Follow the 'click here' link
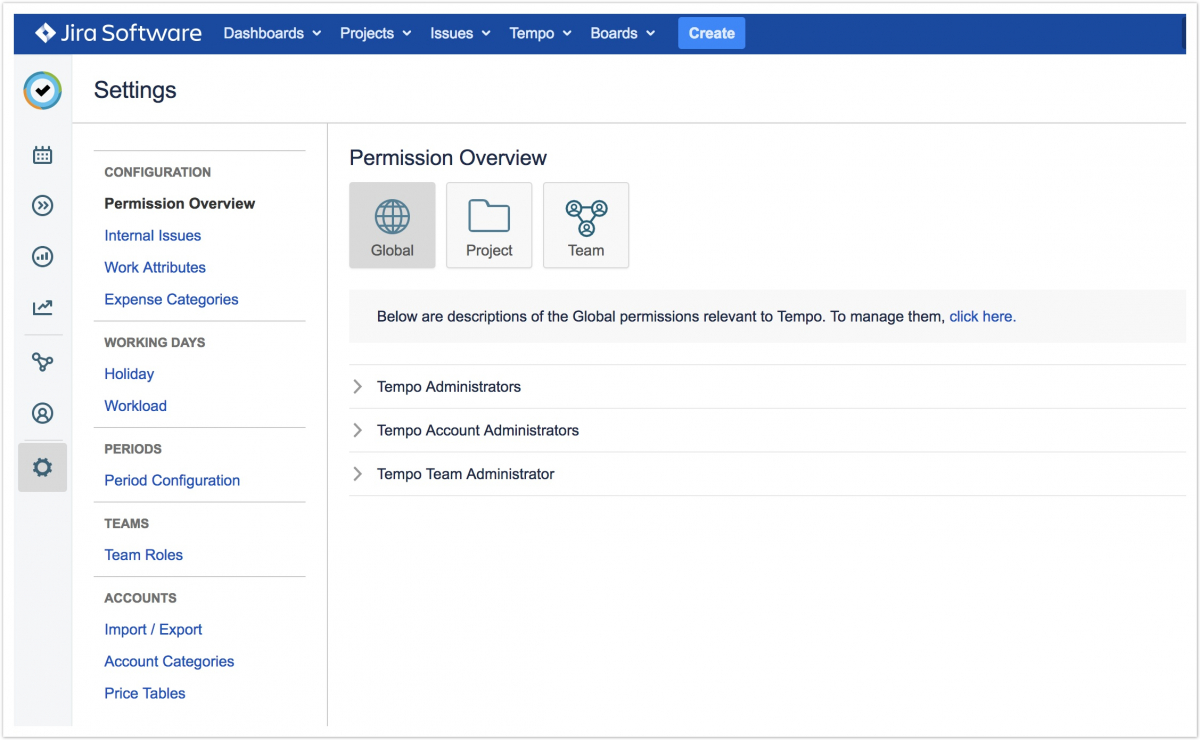 click(x=982, y=317)
